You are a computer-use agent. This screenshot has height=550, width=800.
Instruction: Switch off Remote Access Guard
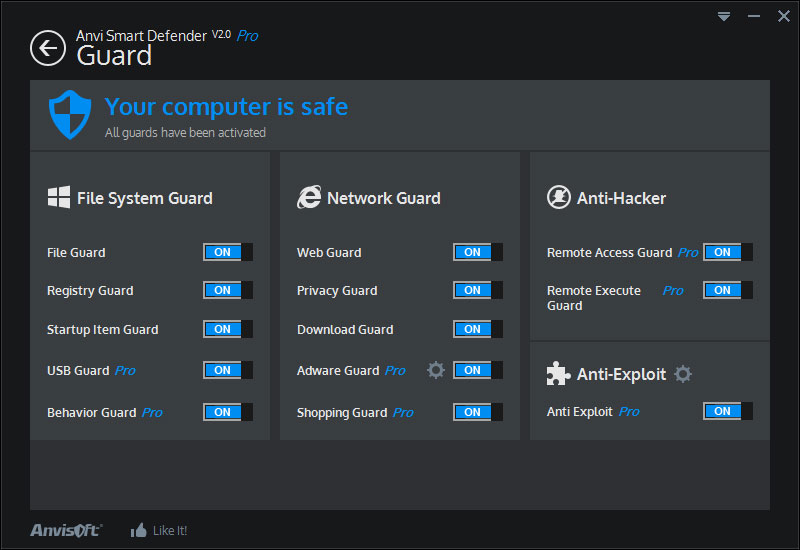728,252
